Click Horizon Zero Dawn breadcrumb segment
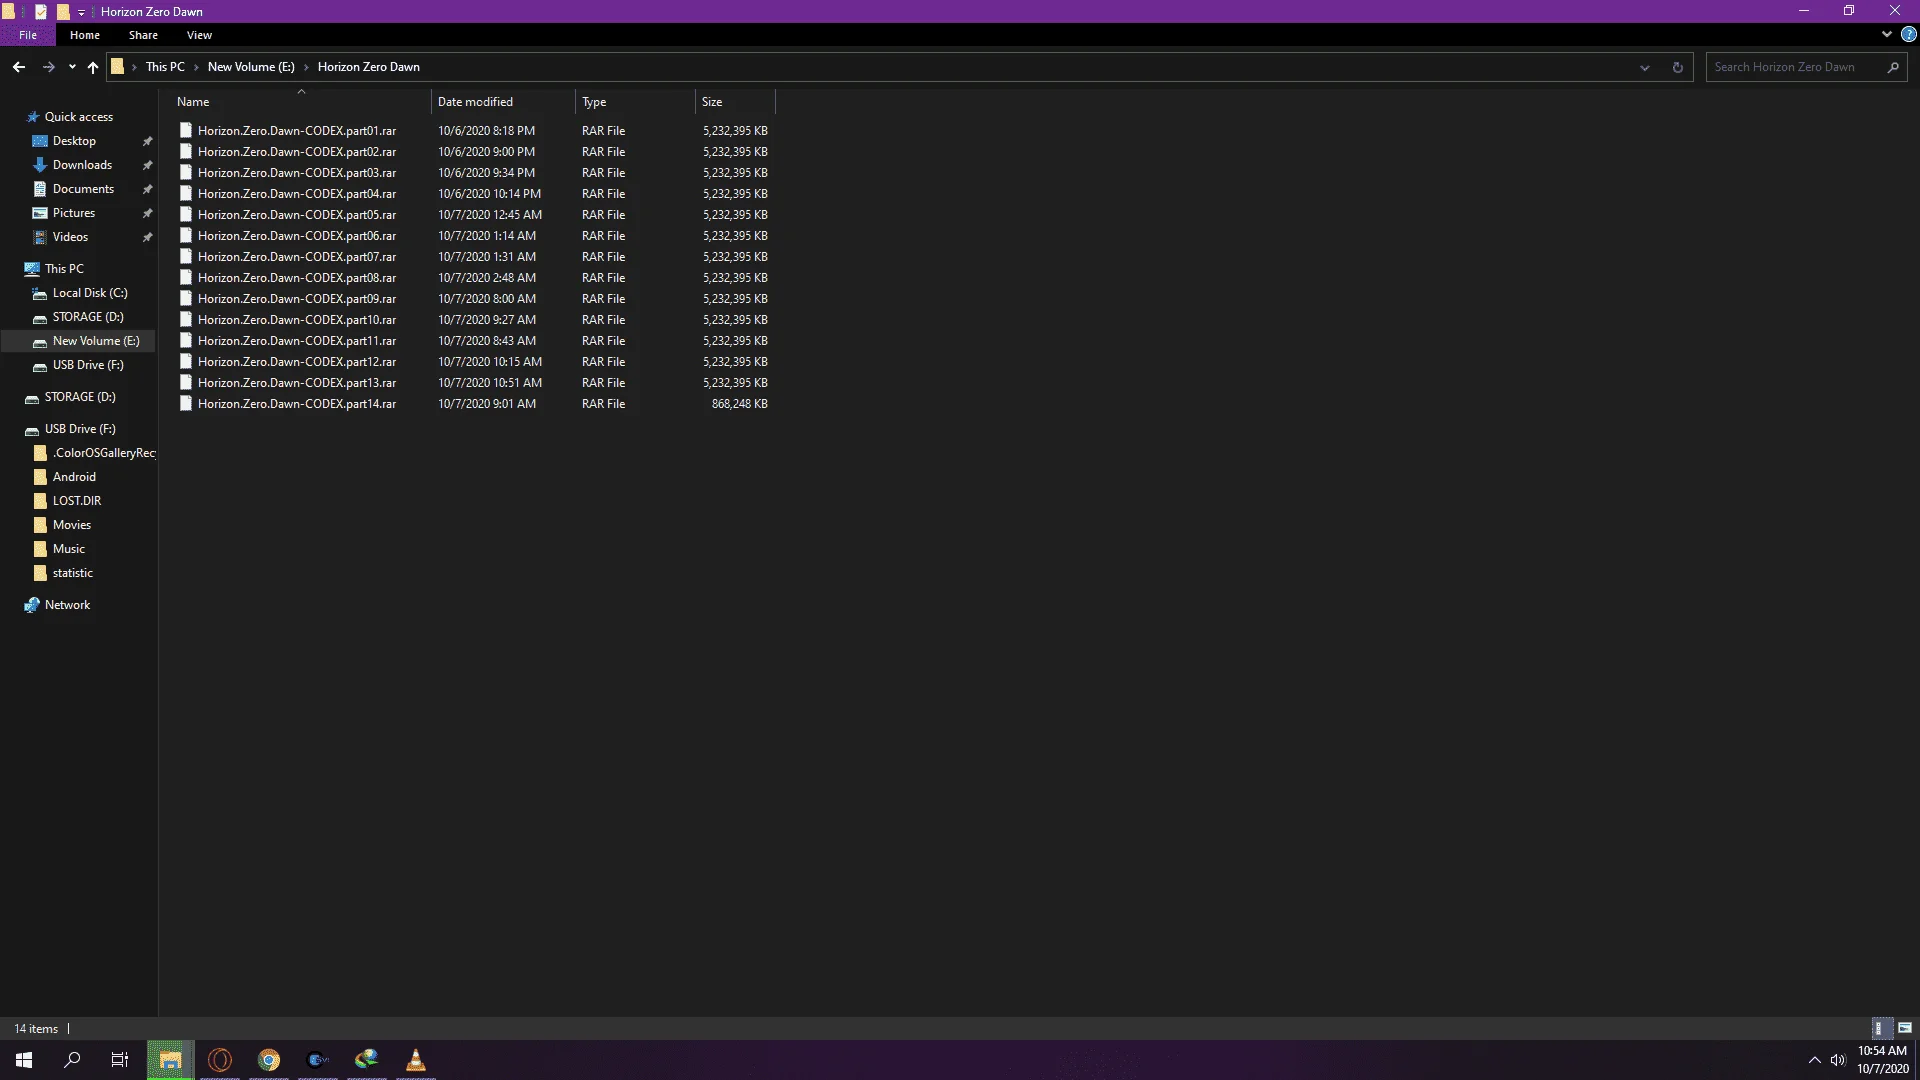 [x=369, y=67]
